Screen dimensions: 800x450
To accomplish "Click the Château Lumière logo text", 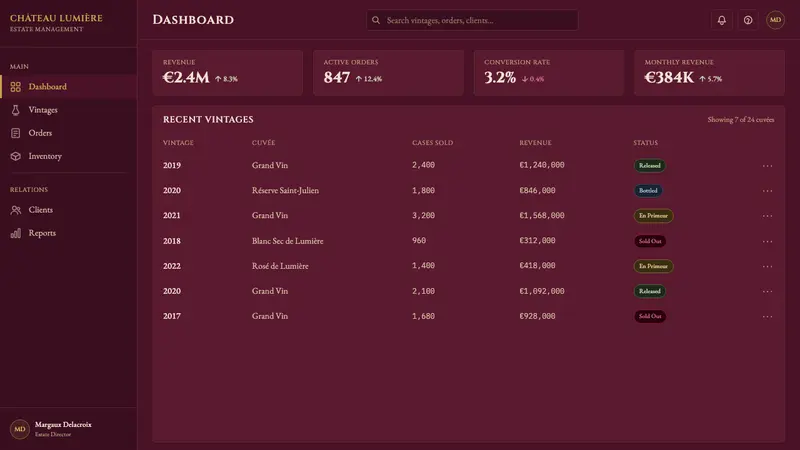I will tap(56, 18).
